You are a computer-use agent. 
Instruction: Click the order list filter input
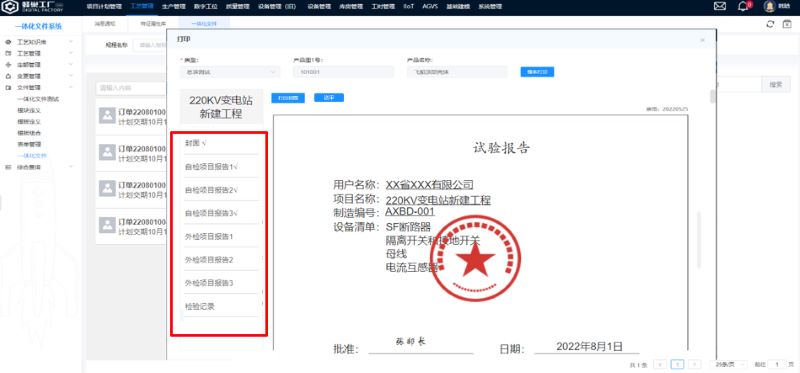click(x=131, y=88)
